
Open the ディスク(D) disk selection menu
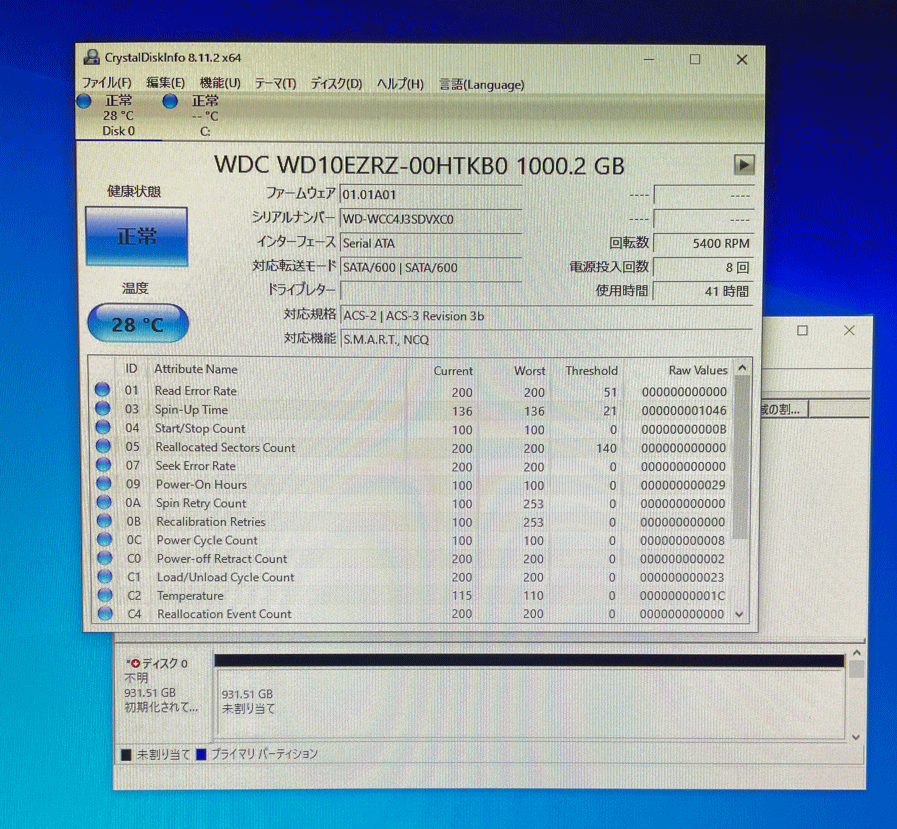pyautogui.click(x=336, y=85)
